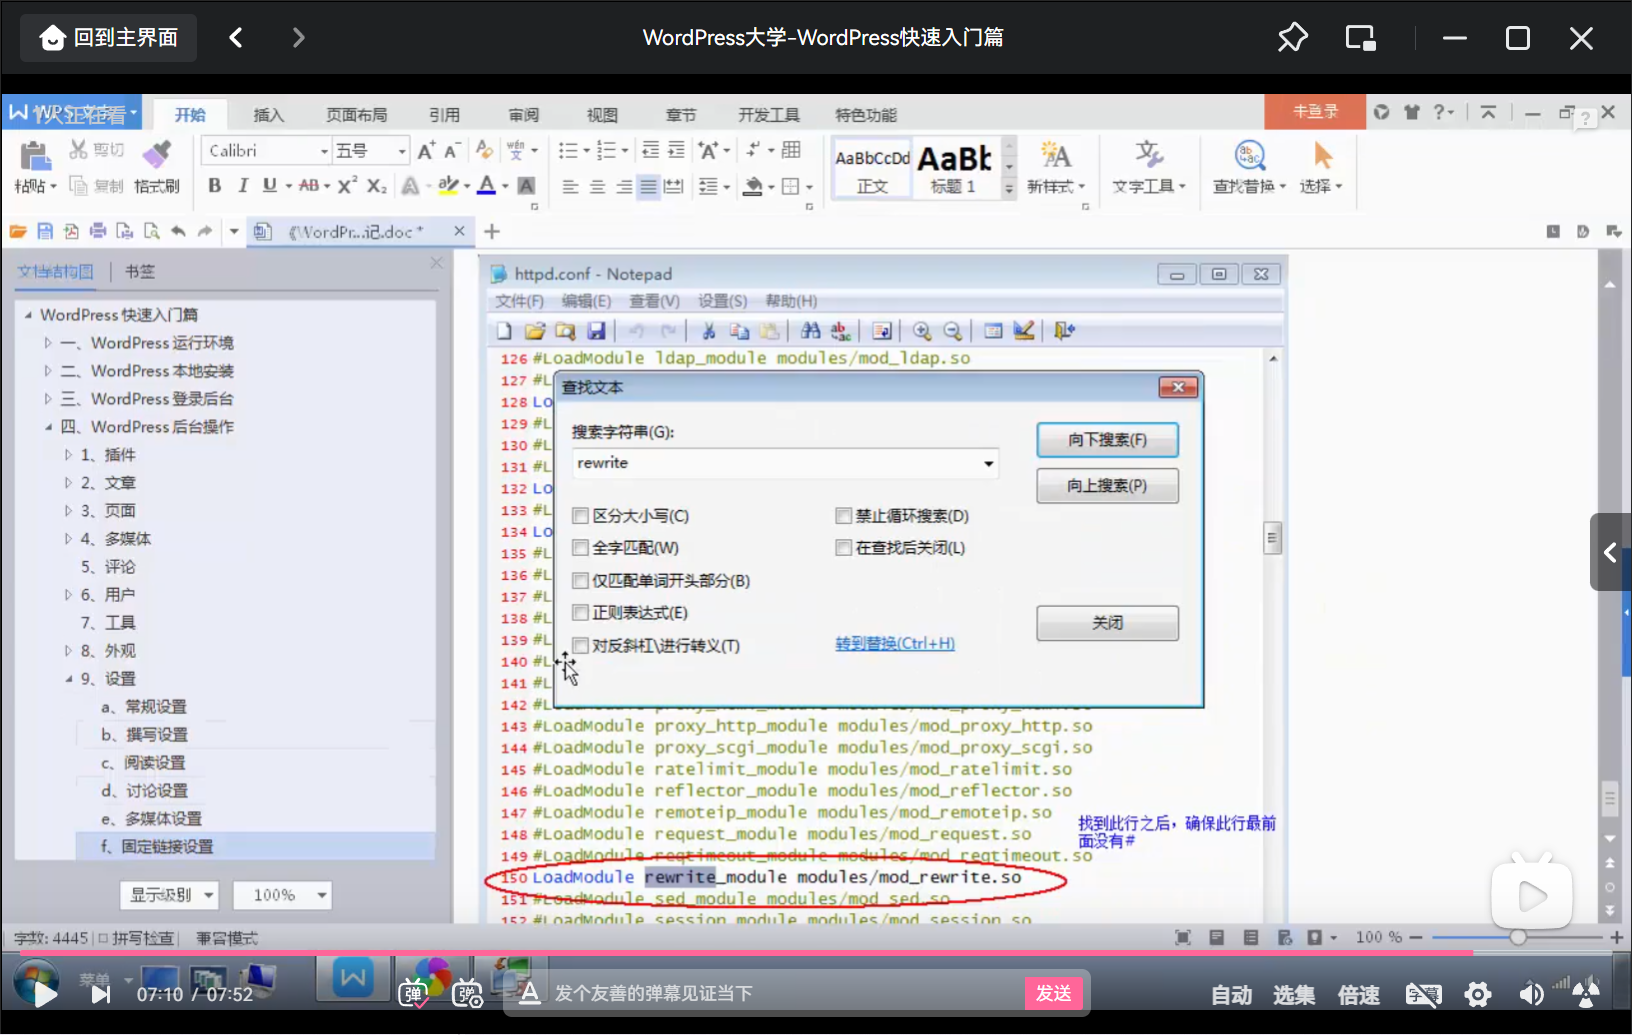Screen dimensions: 1632x1035
Task: Open the 特色功能 ribbon tab
Action: [866, 114]
